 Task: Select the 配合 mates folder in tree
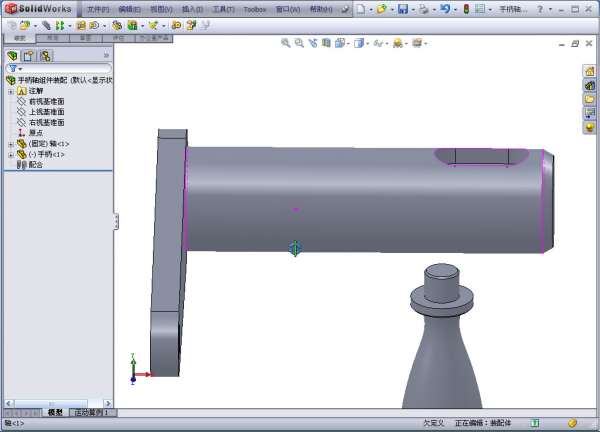30,165
